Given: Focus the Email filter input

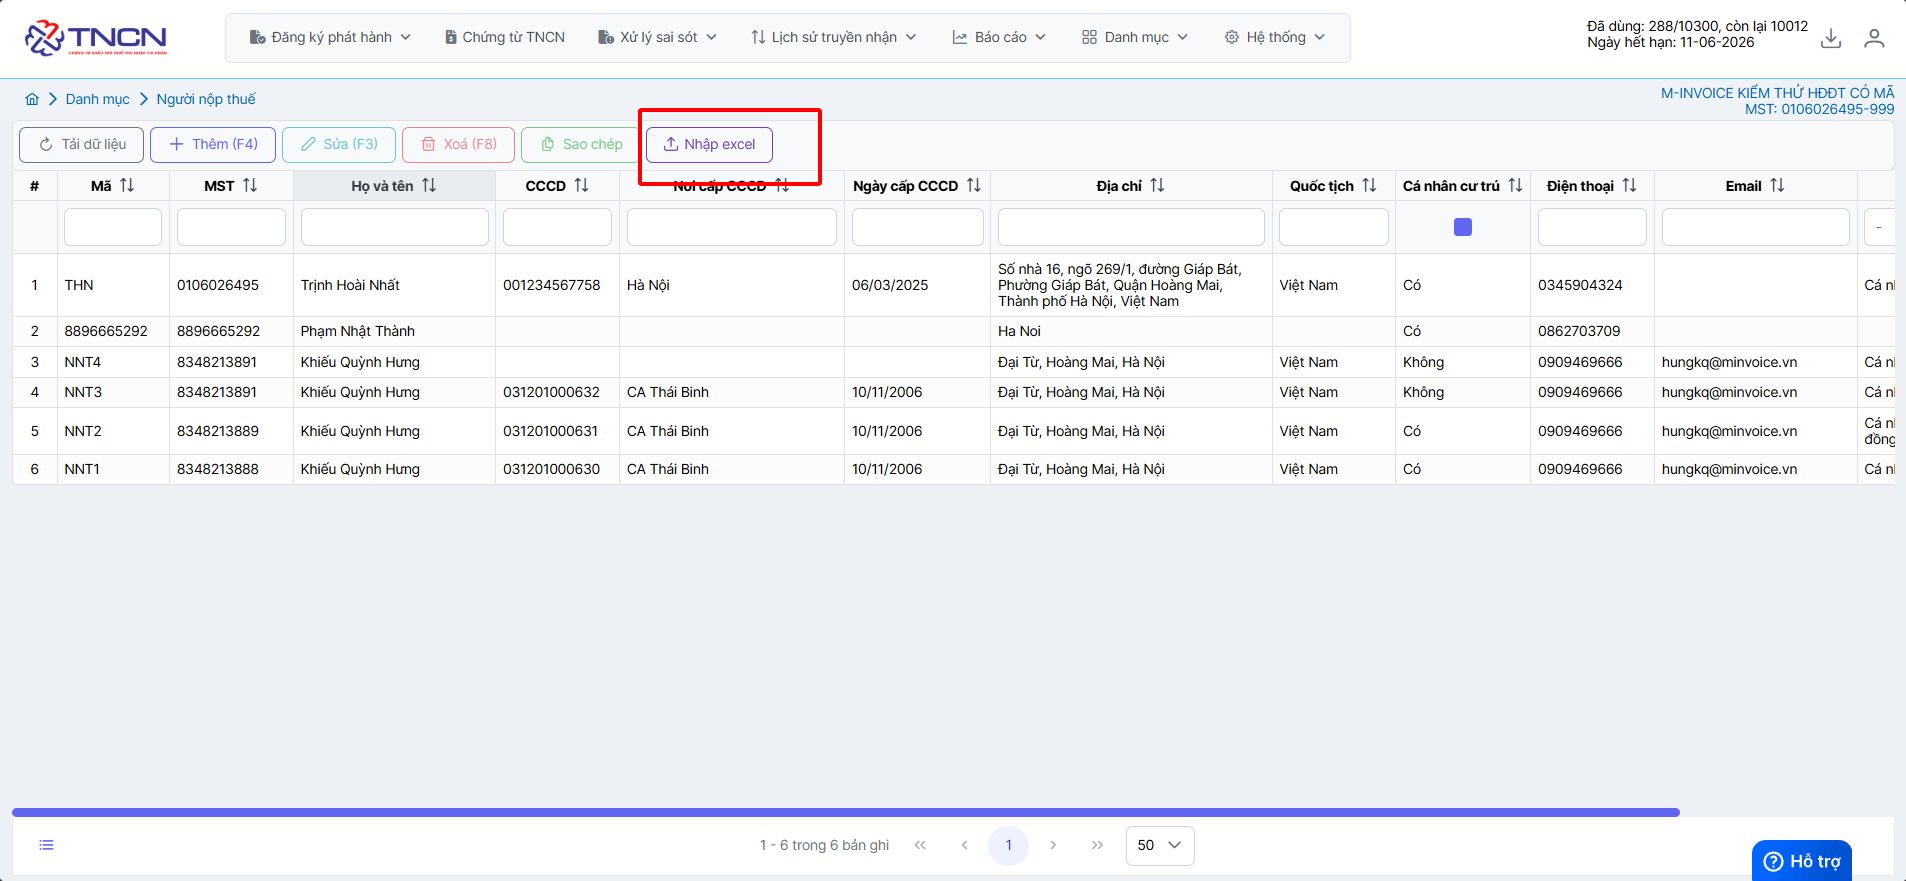Looking at the screenshot, I should [x=1755, y=227].
